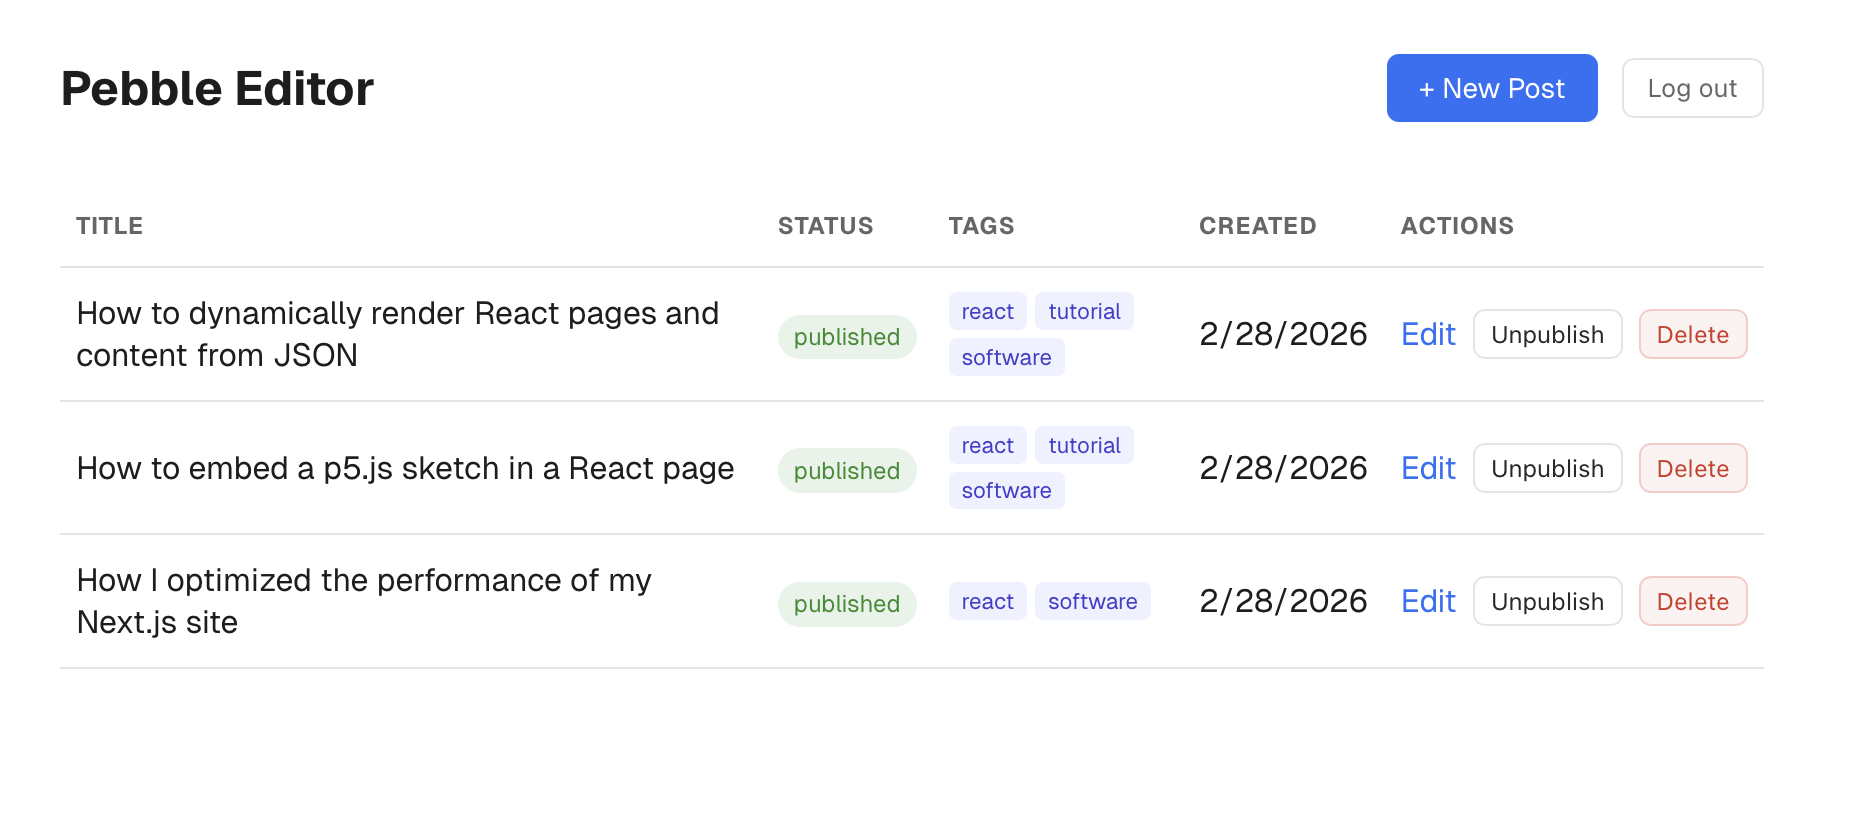Unpublish the Next.js performance post
1864x830 pixels.
(x=1546, y=601)
